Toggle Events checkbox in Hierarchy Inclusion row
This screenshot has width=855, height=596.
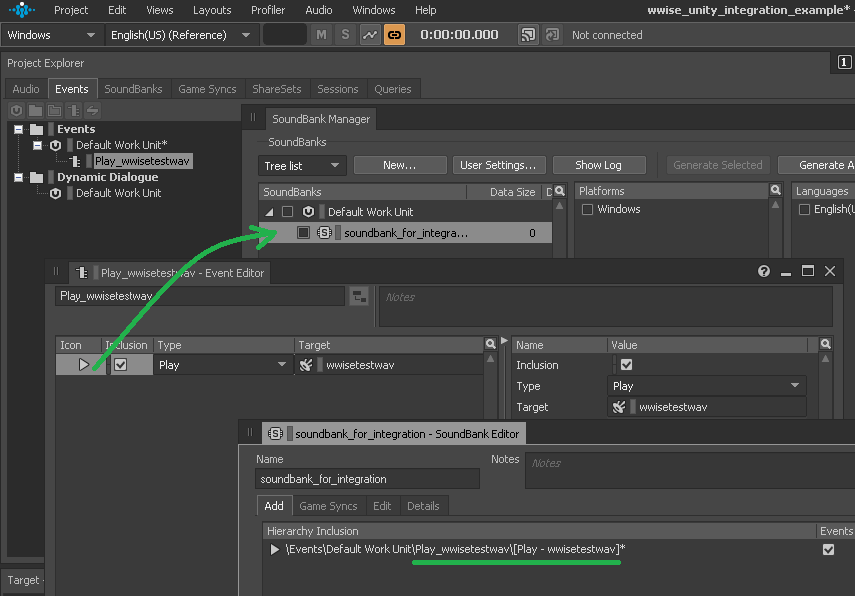(x=828, y=550)
